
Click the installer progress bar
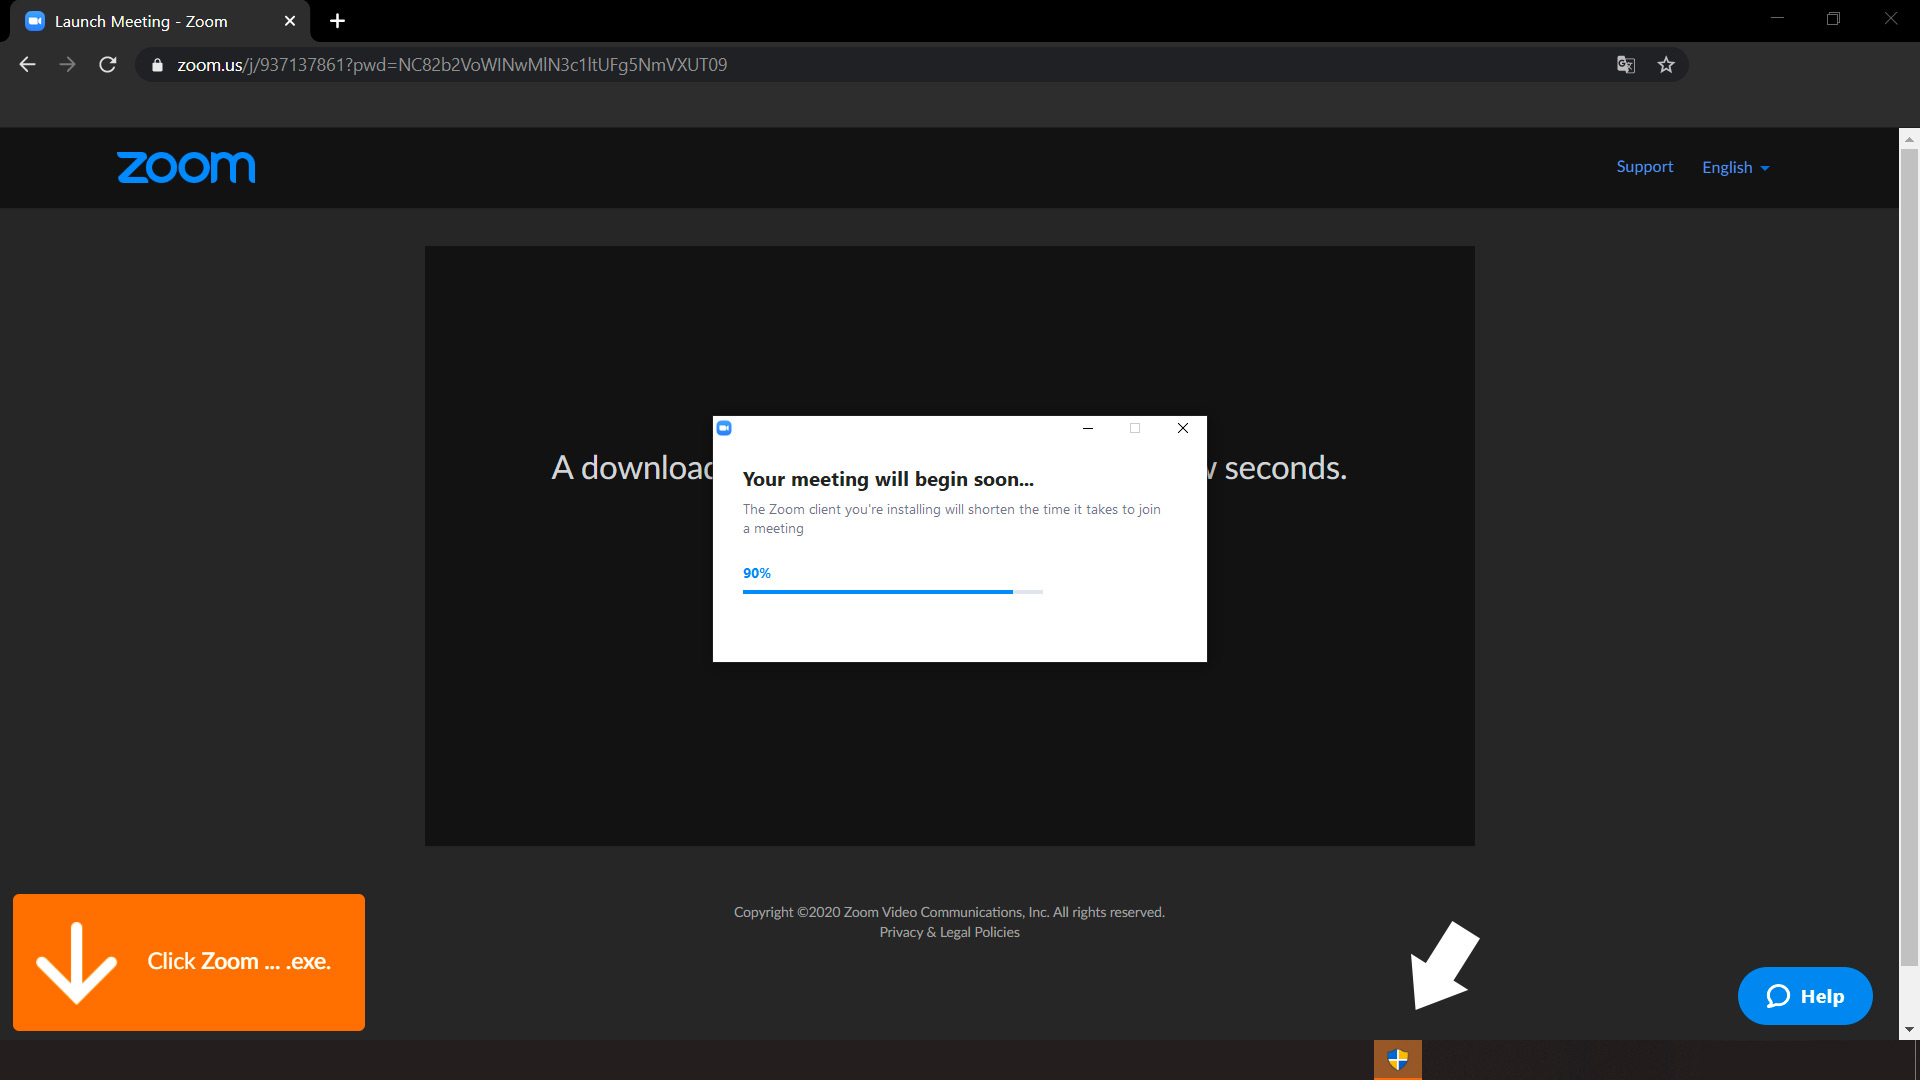point(892,592)
